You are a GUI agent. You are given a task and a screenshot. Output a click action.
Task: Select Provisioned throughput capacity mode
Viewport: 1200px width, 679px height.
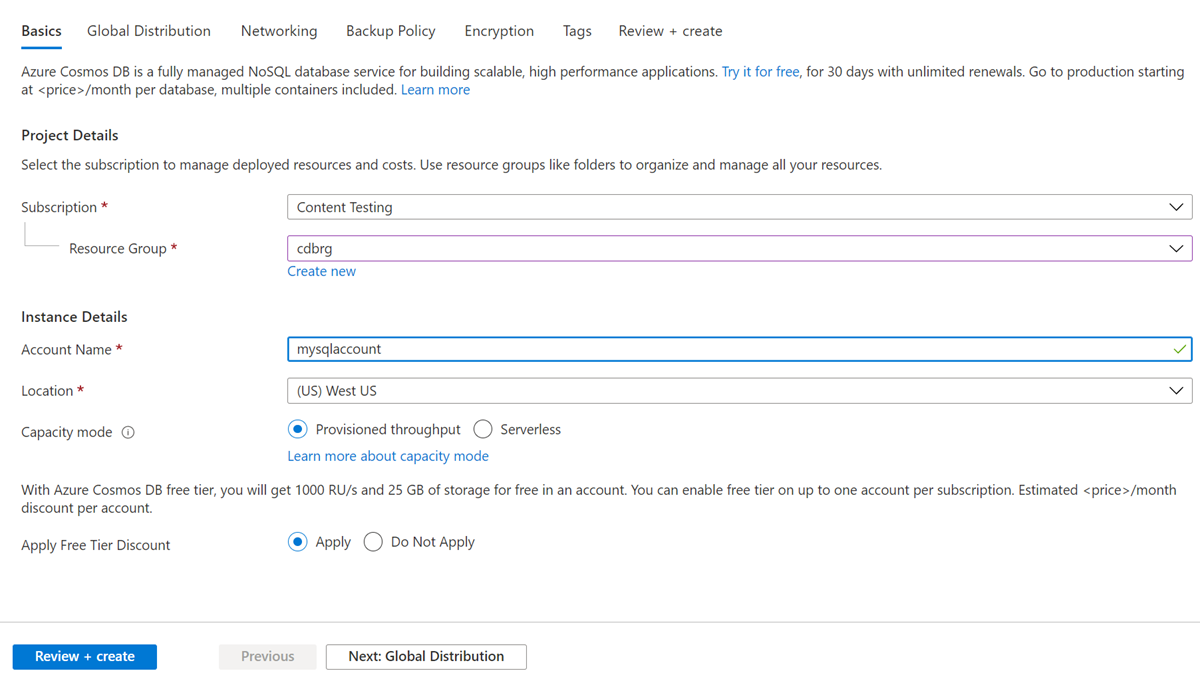tap(297, 429)
